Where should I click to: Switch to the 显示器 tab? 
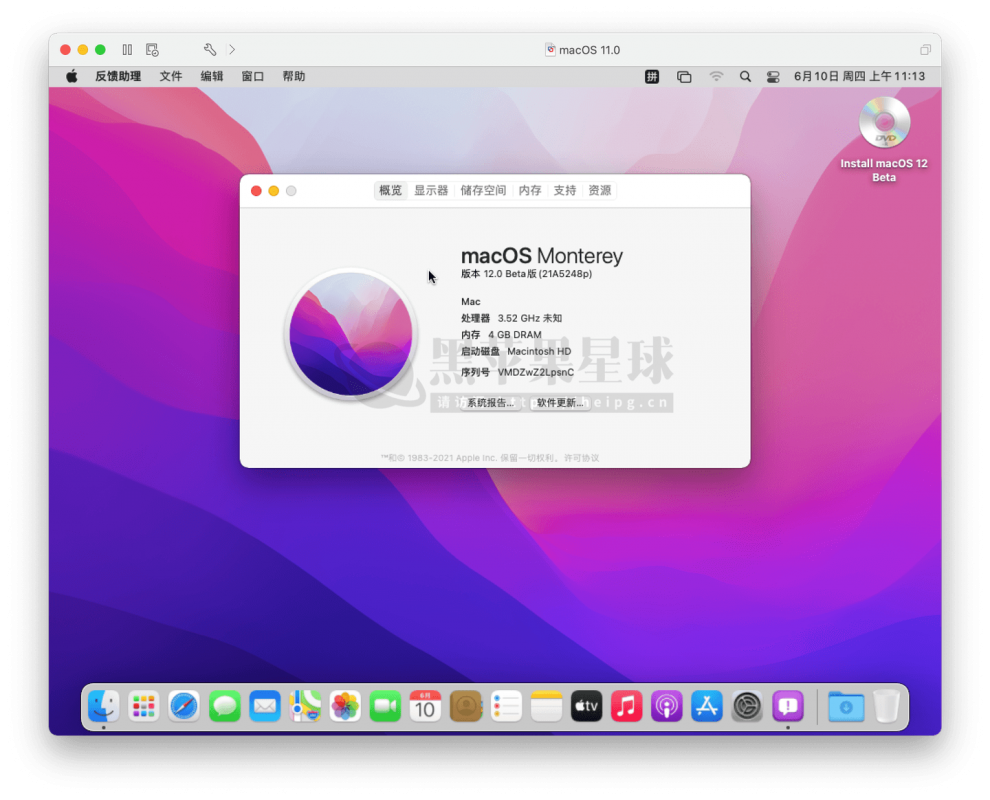coord(432,190)
